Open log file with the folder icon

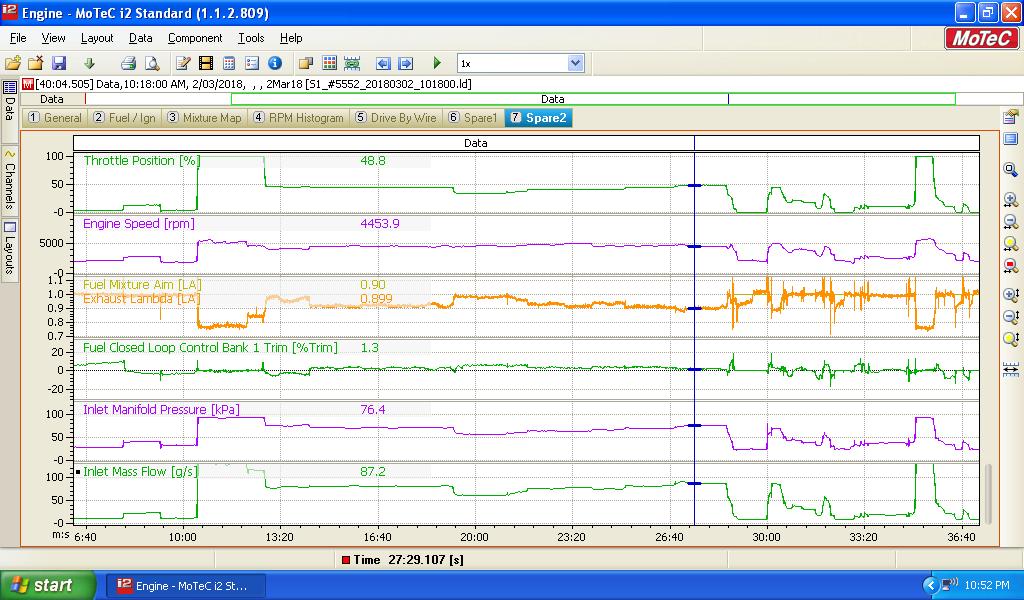(13, 63)
